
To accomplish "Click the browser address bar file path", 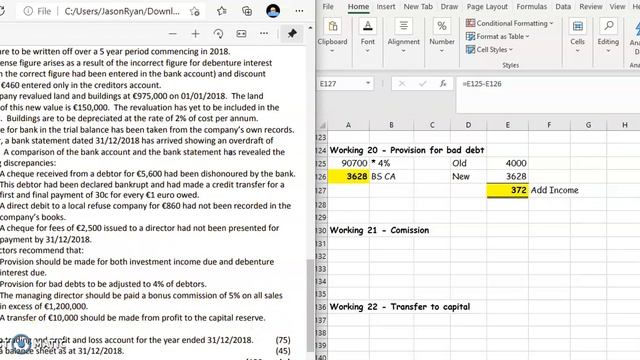I will (x=122, y=11).
